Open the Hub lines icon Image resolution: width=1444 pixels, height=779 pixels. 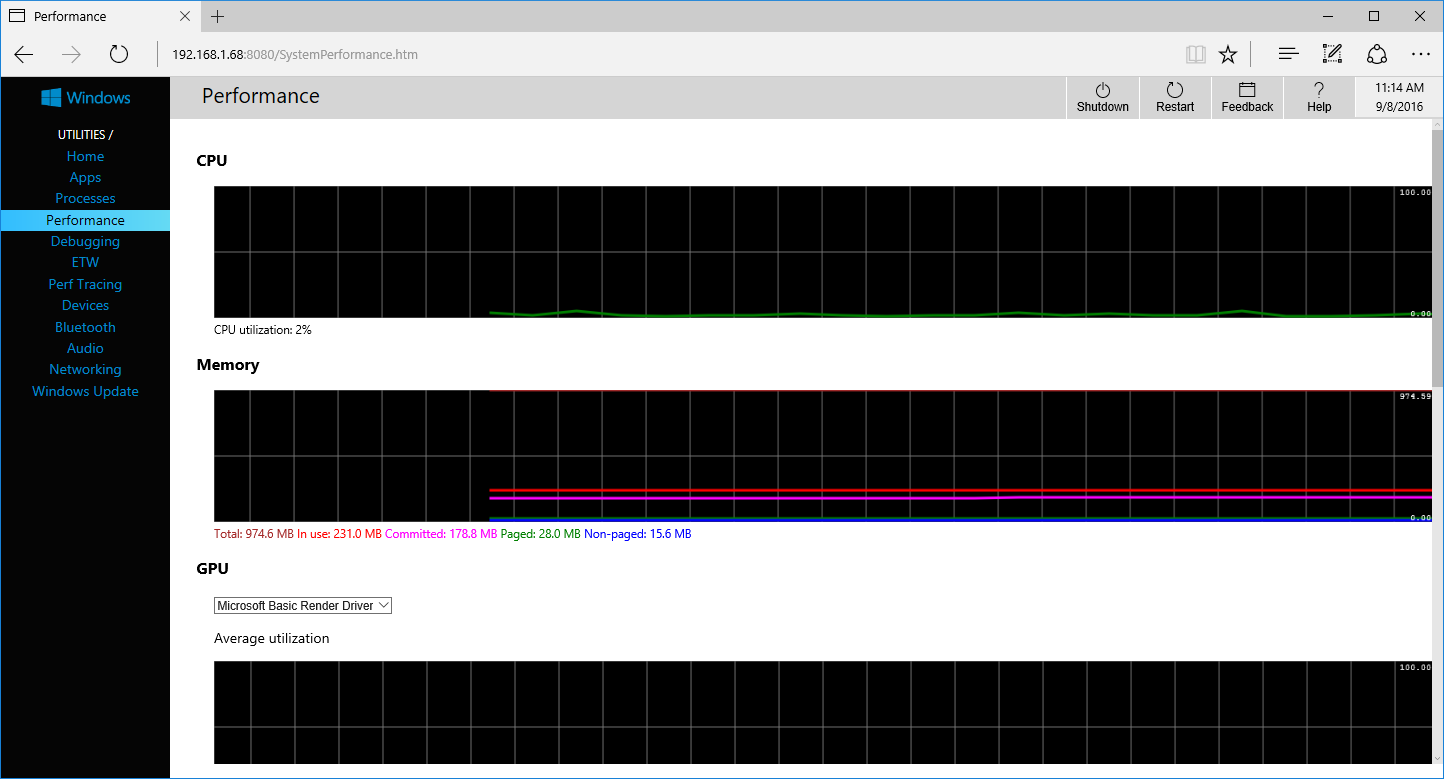(x=1289, y=54)
